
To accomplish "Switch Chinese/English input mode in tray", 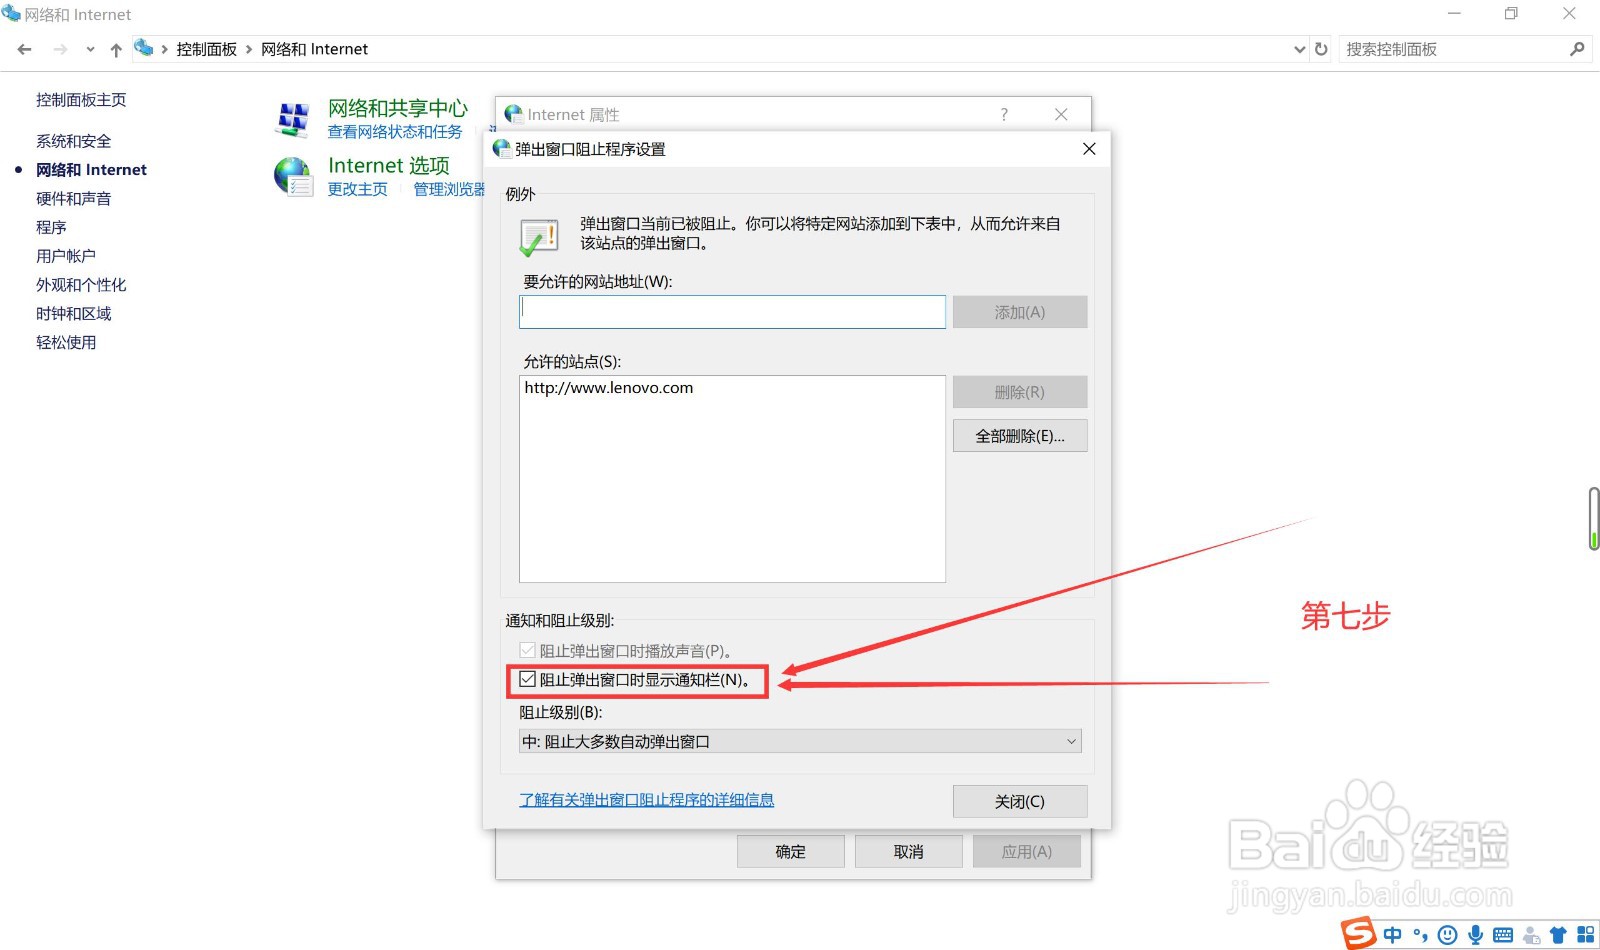I will point(1392,935).
